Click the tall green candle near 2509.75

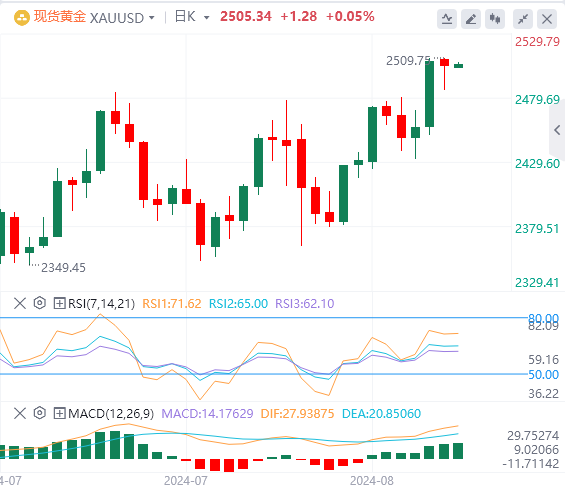pyautogui.click(x=430, y=94)
